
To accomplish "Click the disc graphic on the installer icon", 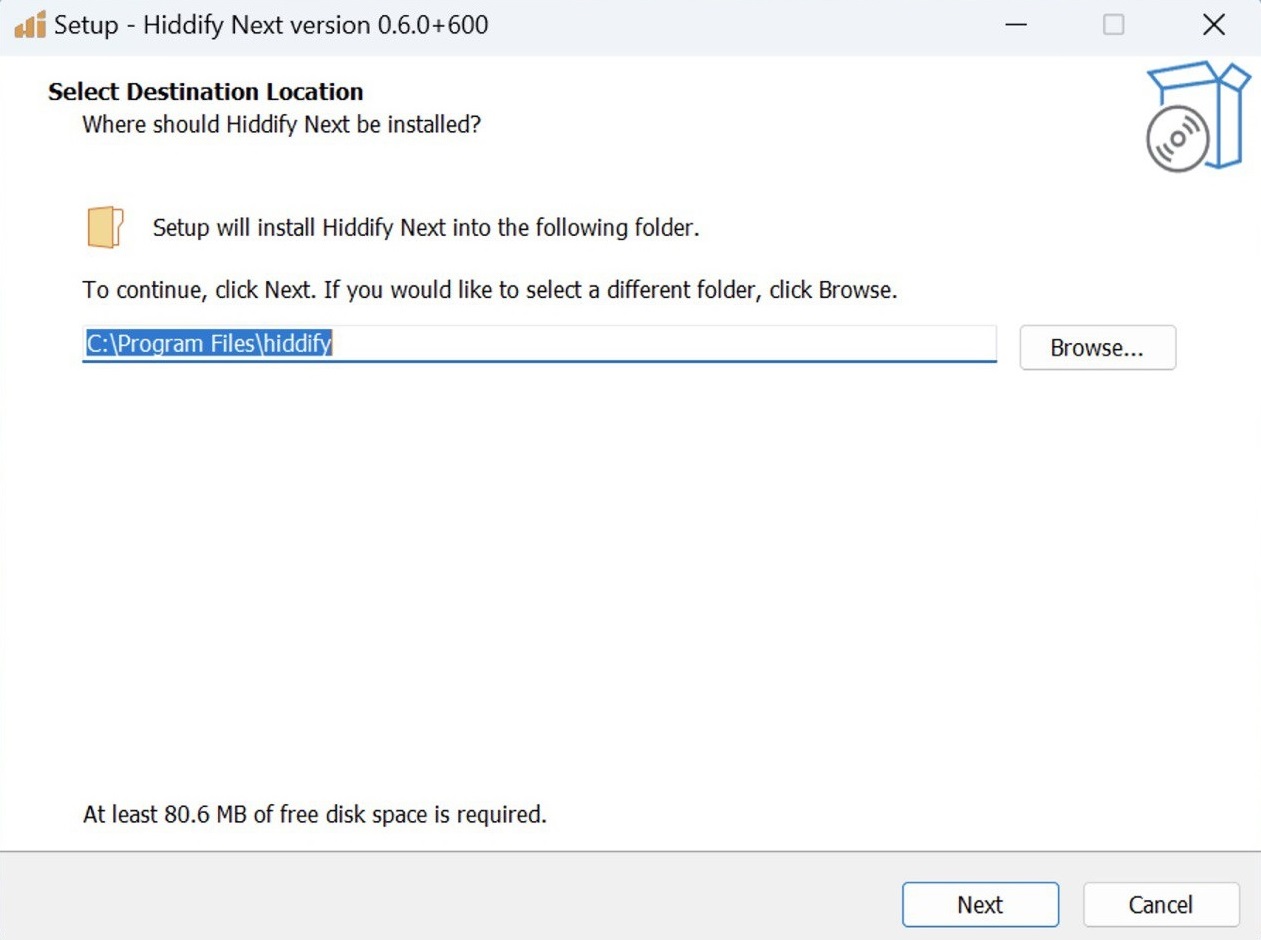I will point(1177,139).
